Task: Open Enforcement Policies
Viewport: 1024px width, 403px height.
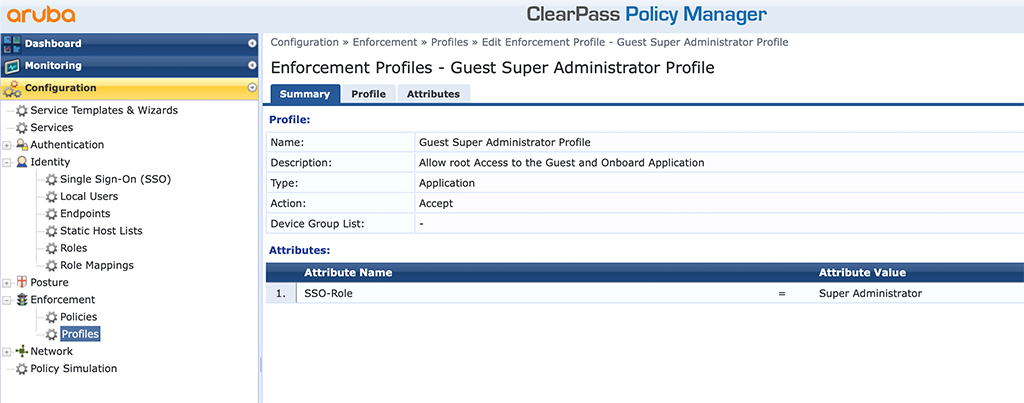Action: coord(78,317)
